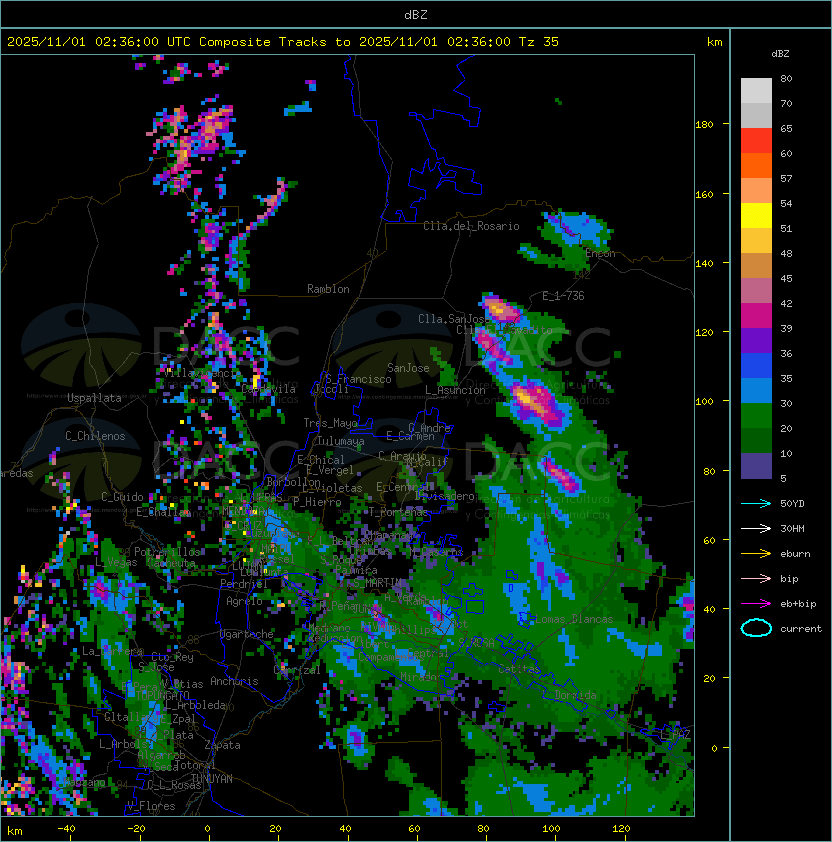Viewport: 832px width, 842px height.
Task: Click the C_Chilenos label
Action: tap(95, 436)
